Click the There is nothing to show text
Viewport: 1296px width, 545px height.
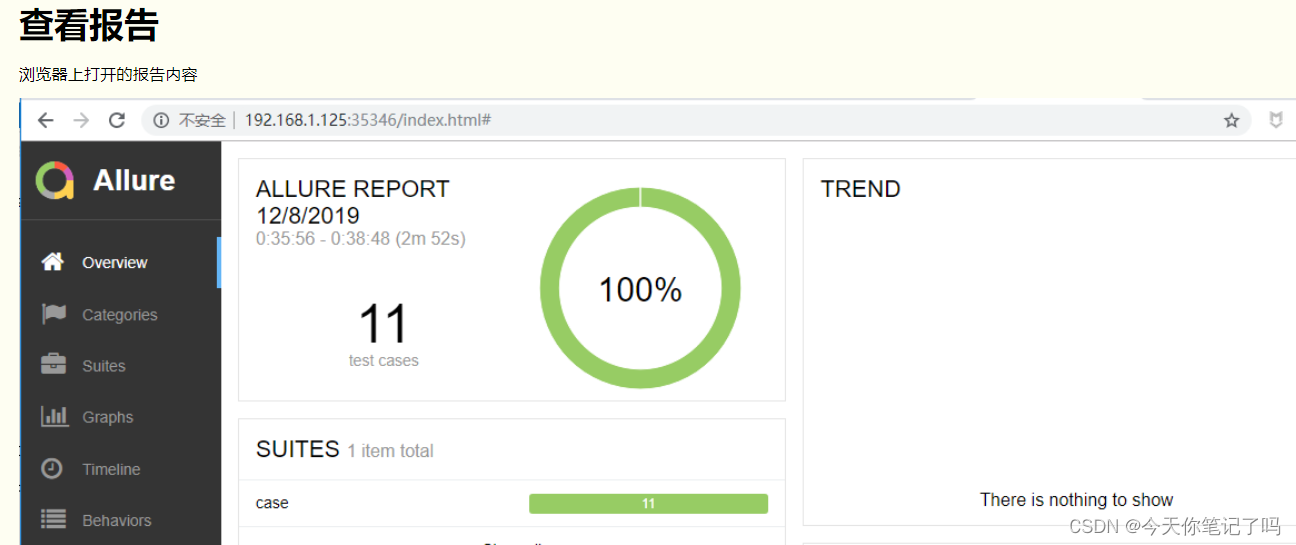click(x=1076, y=500)
